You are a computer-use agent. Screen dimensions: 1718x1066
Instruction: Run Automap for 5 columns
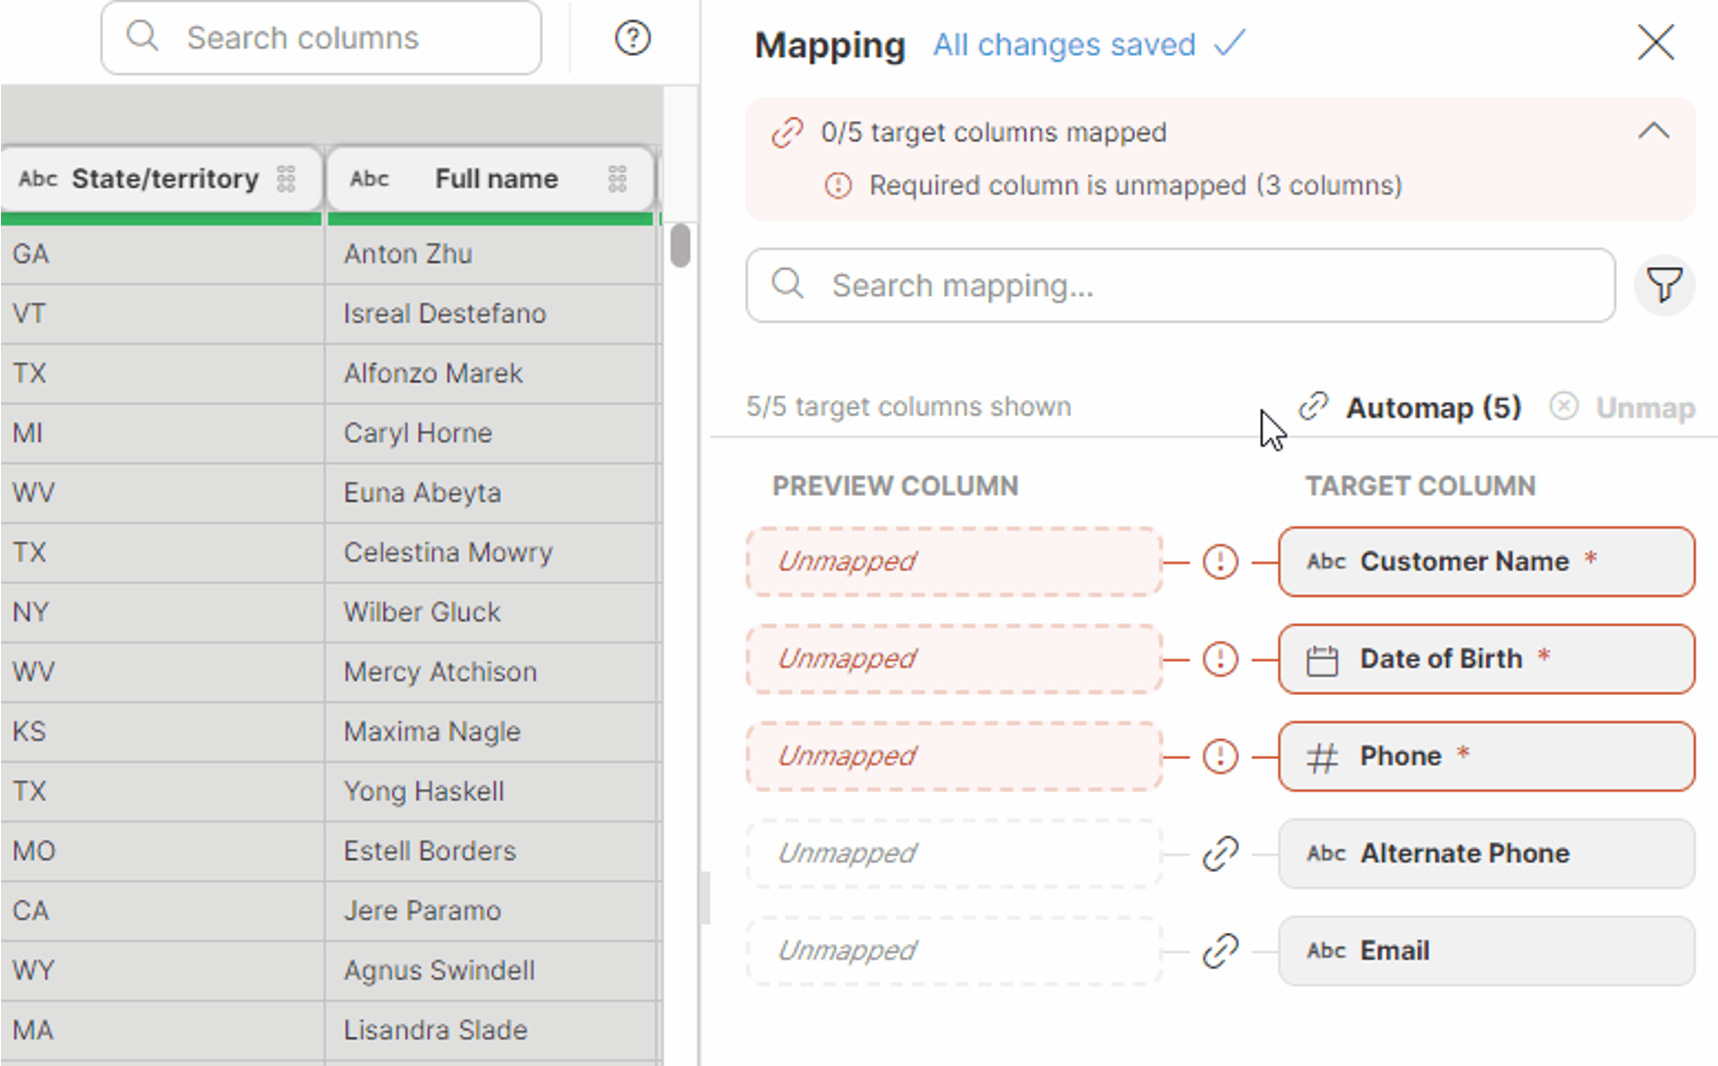[x=1433, y=406]
